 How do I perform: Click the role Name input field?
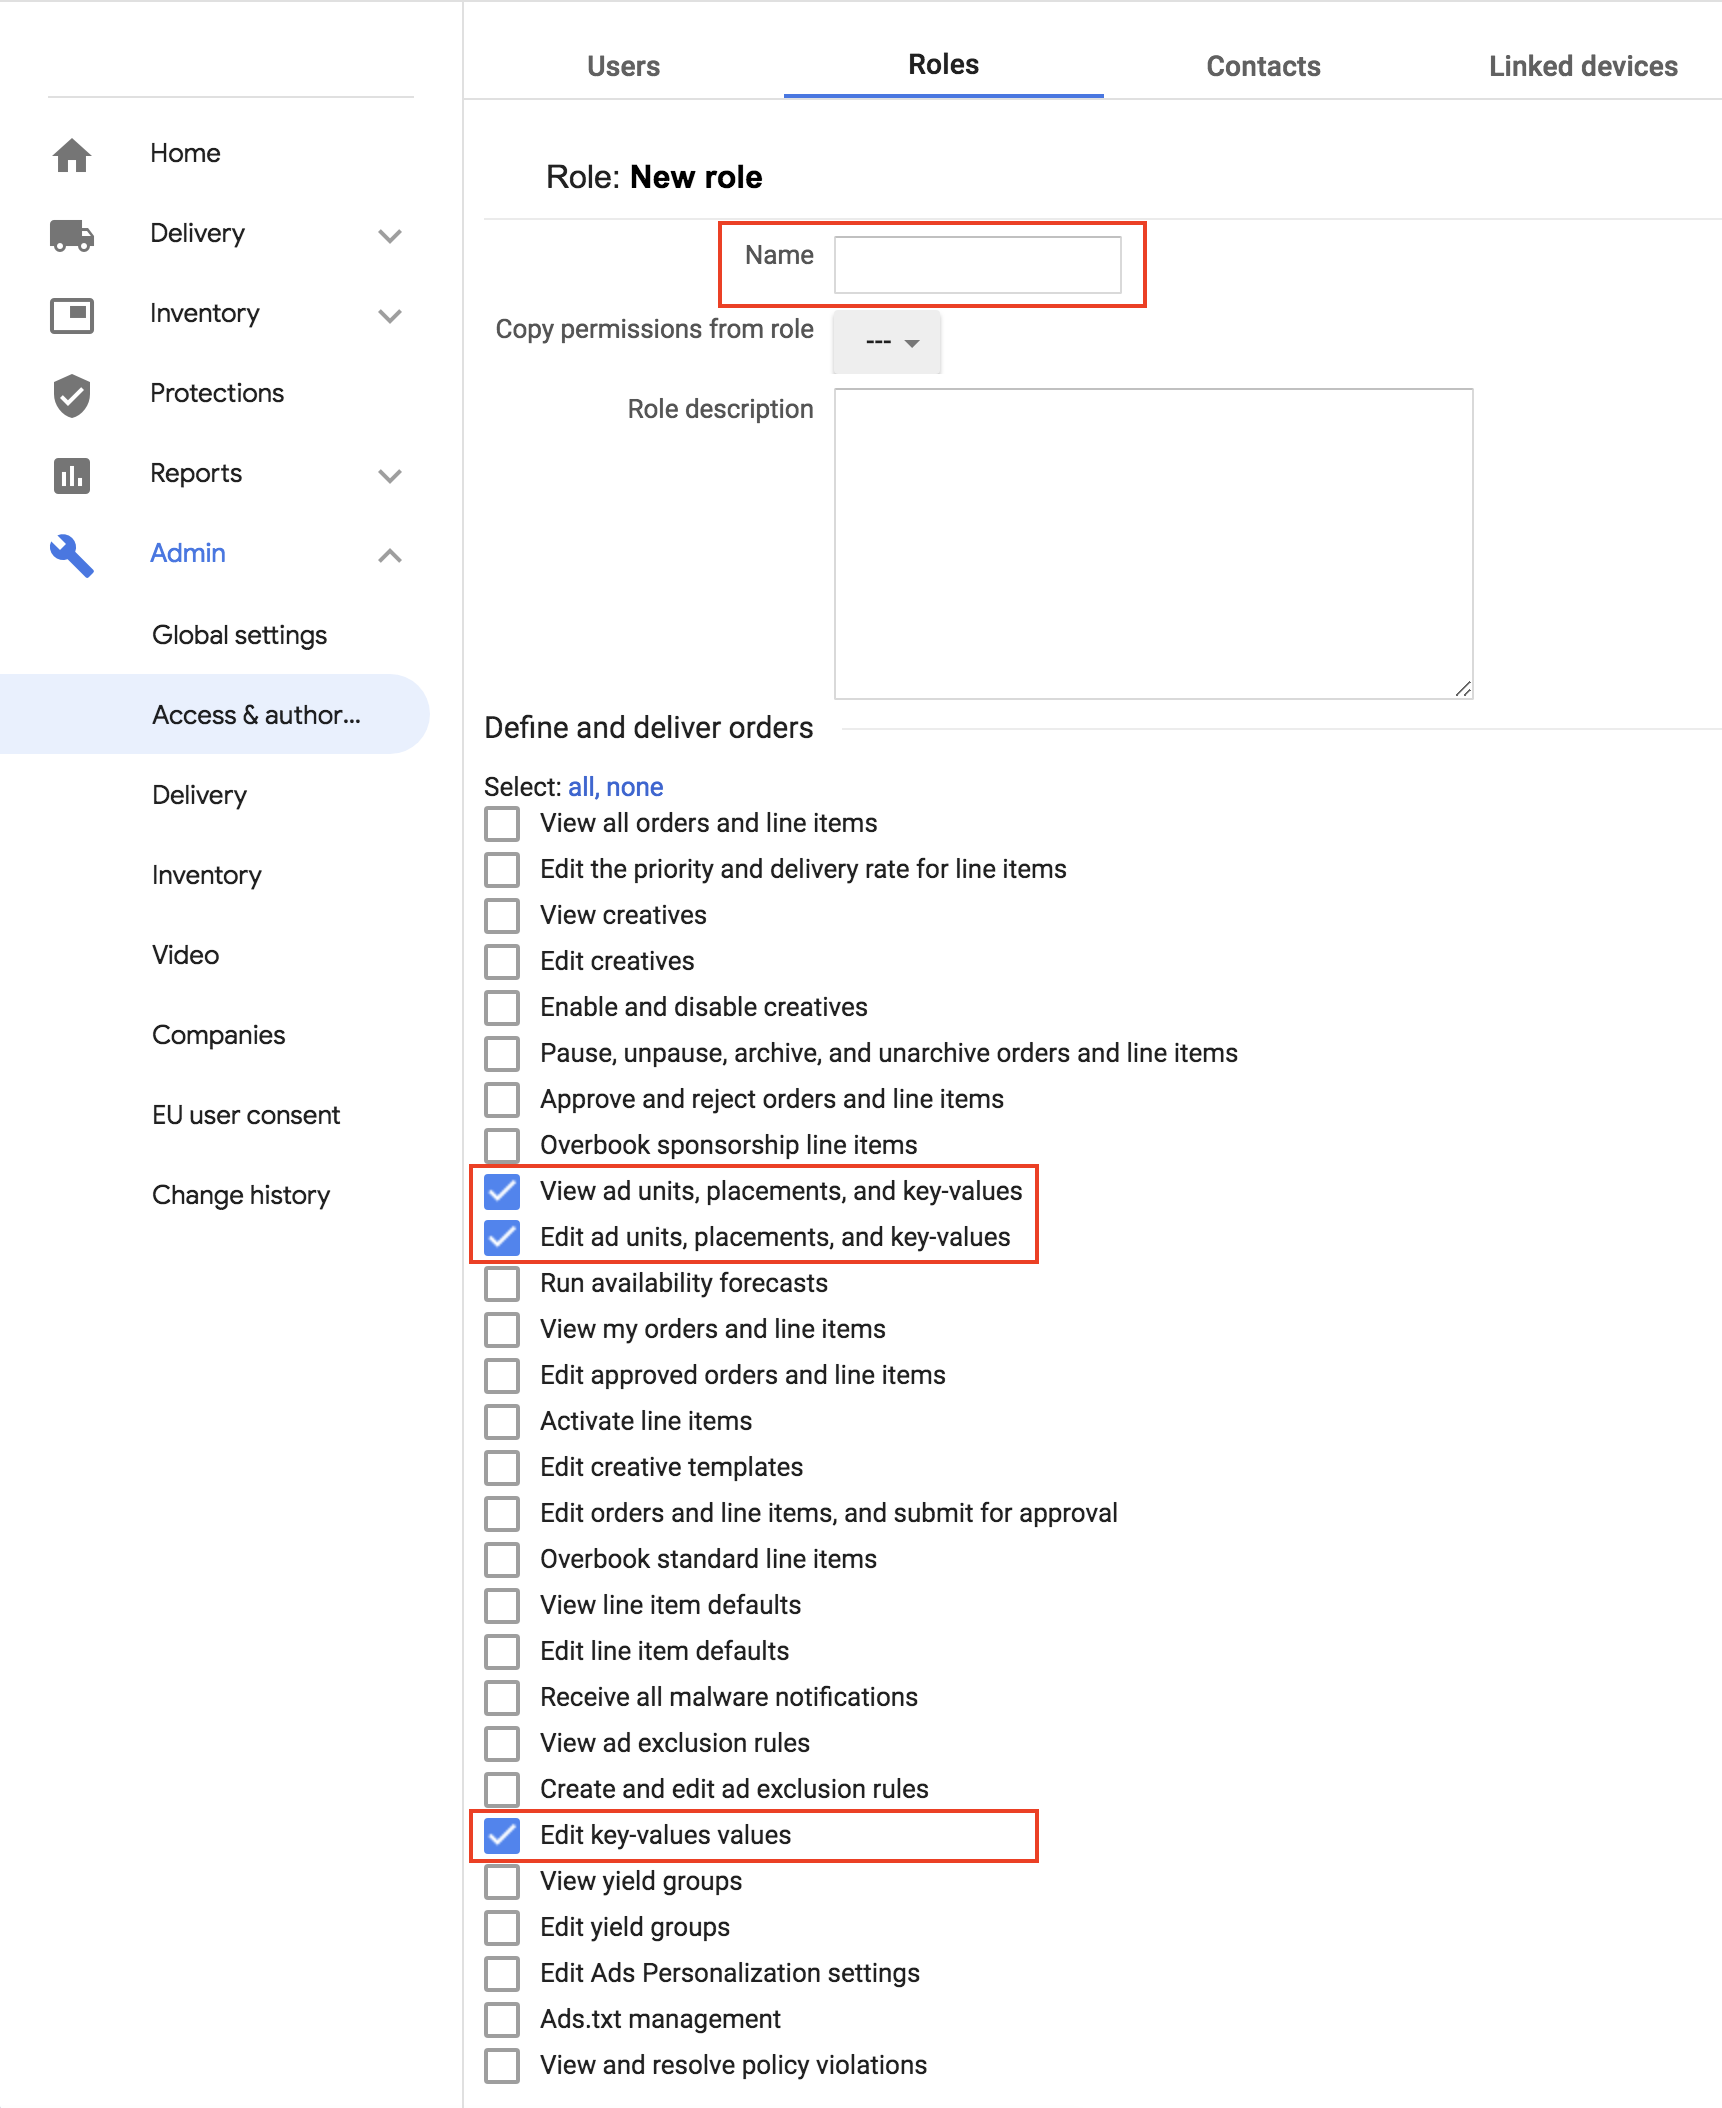977,265
